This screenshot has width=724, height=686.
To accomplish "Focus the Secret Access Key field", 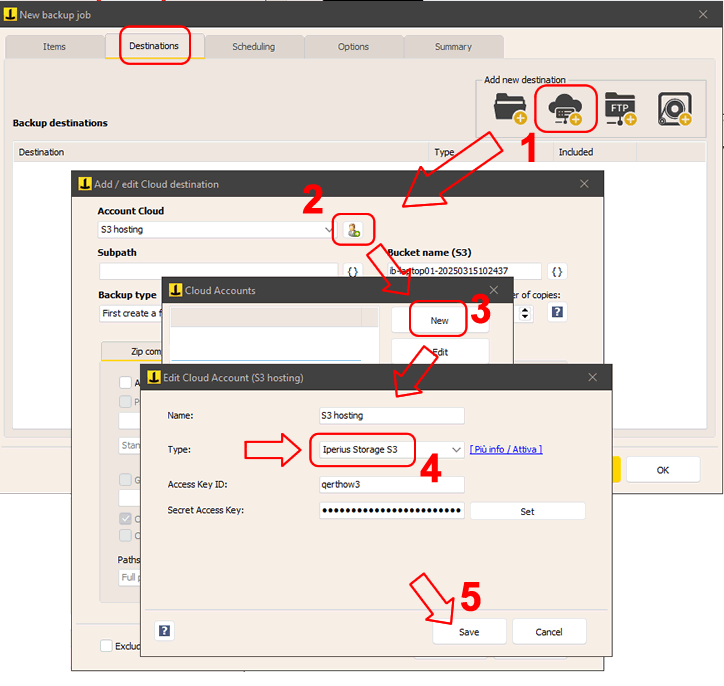I will click(392, 510).
